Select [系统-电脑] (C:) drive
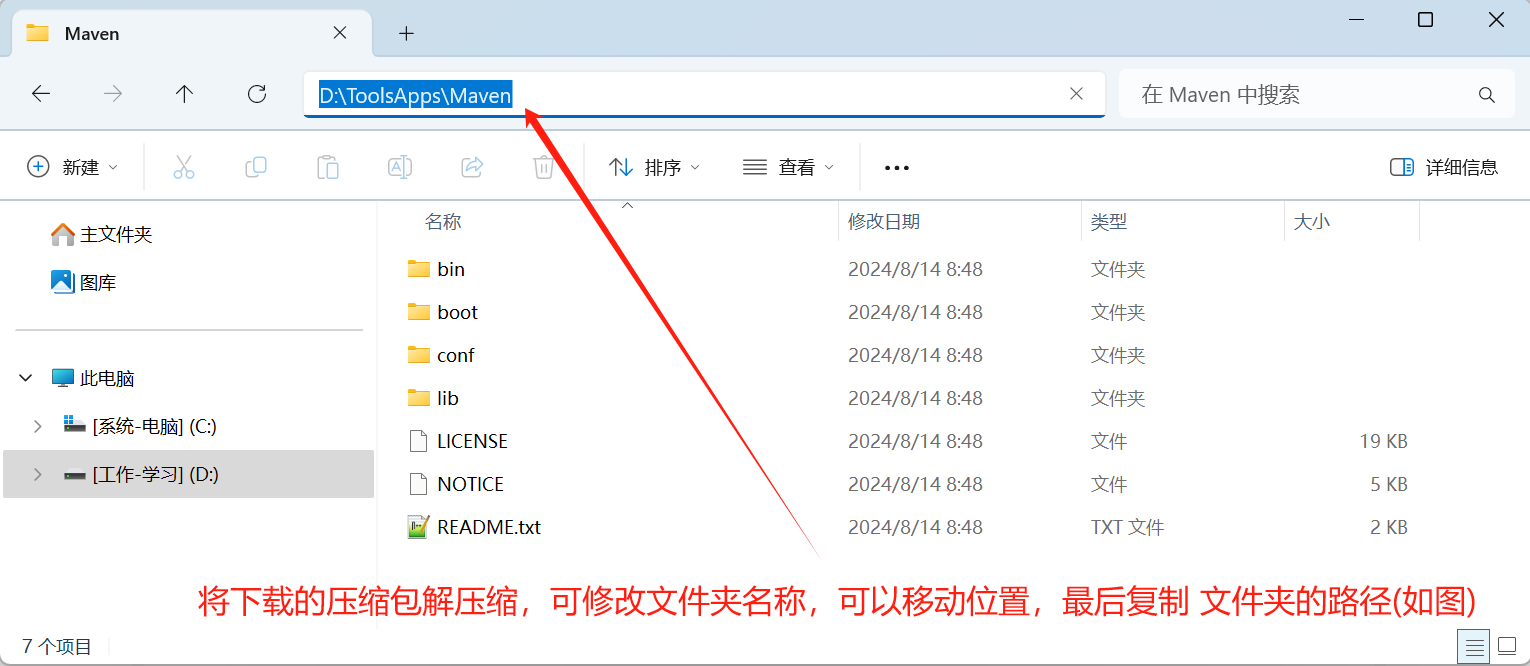 139,426
